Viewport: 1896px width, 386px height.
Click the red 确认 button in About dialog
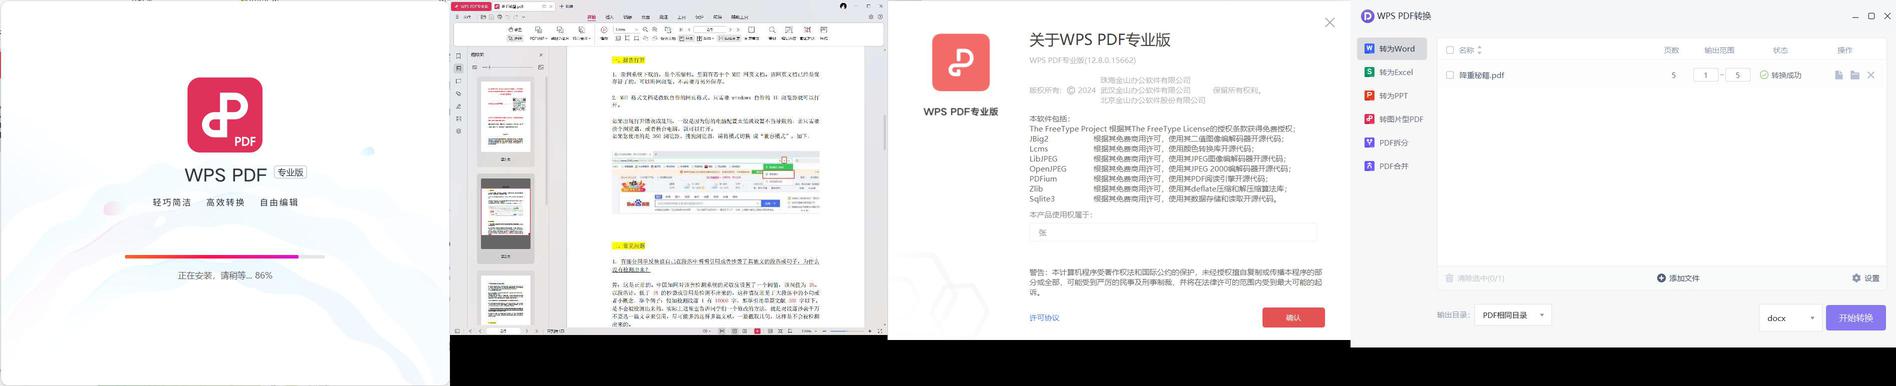click(x=1293, y=317)
